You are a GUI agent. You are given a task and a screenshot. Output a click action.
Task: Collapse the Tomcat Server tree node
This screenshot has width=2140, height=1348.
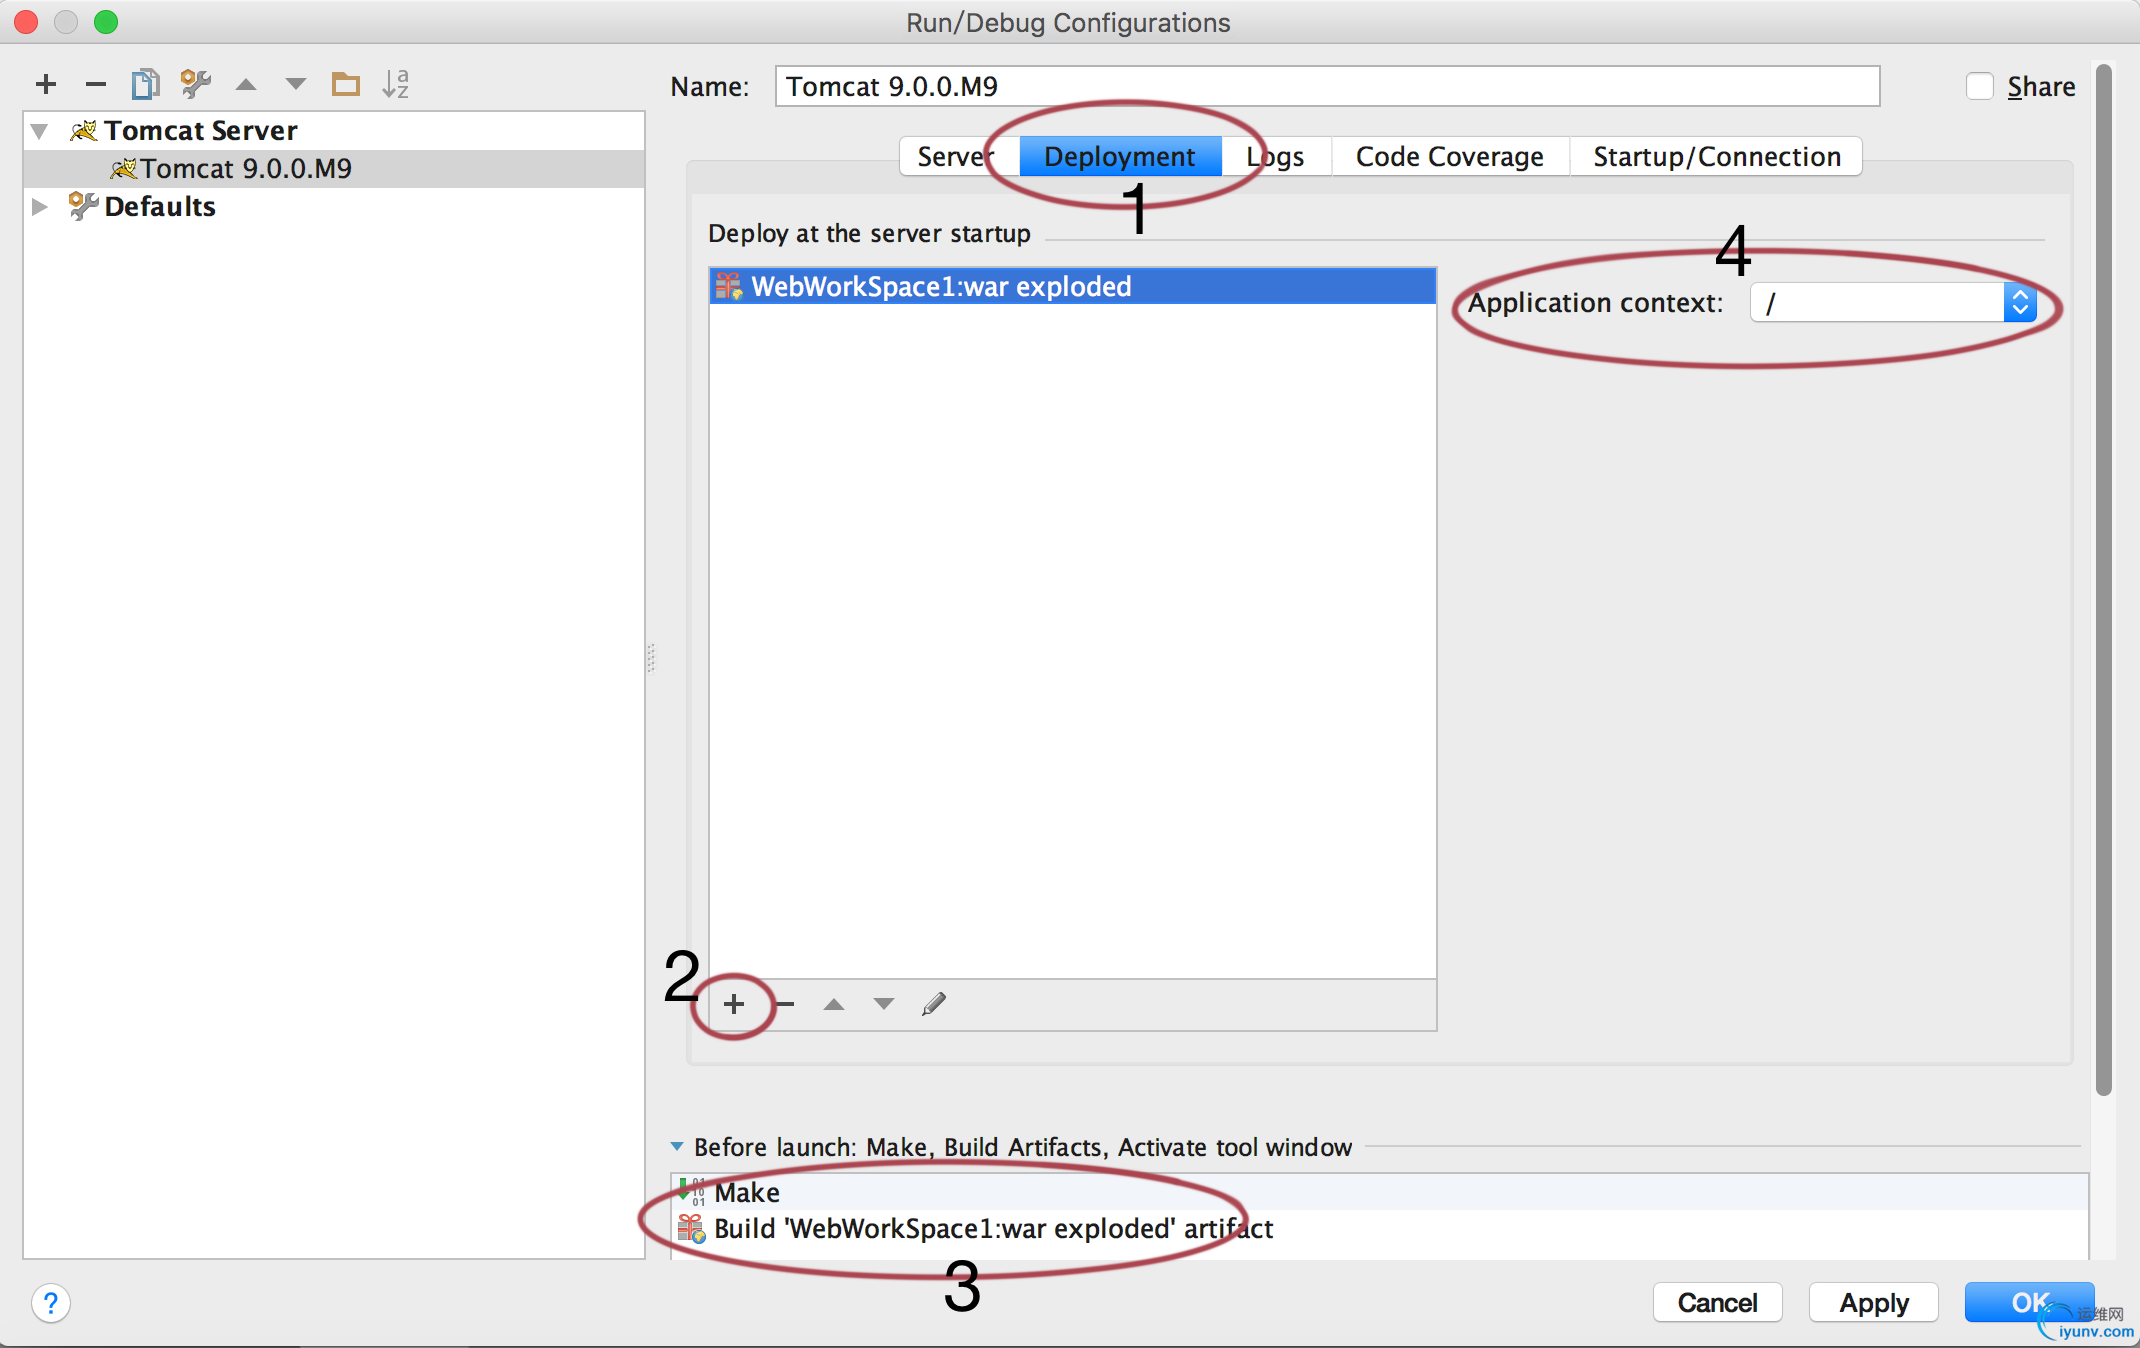(x=40, y=131)
